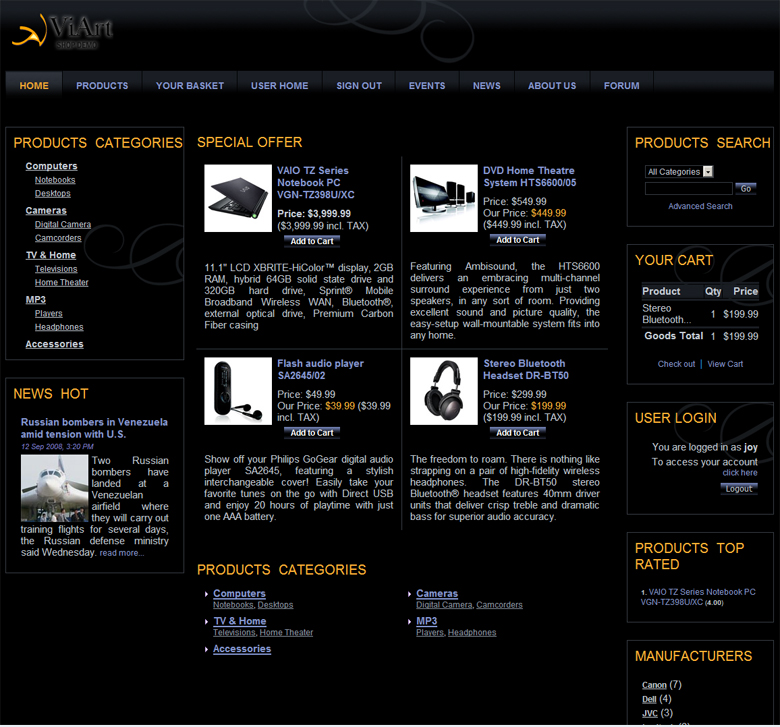Viewport: 780px width, 727px height.
Task: Add DVD Home Theatre System to cart
Action: tap(518, 240)
